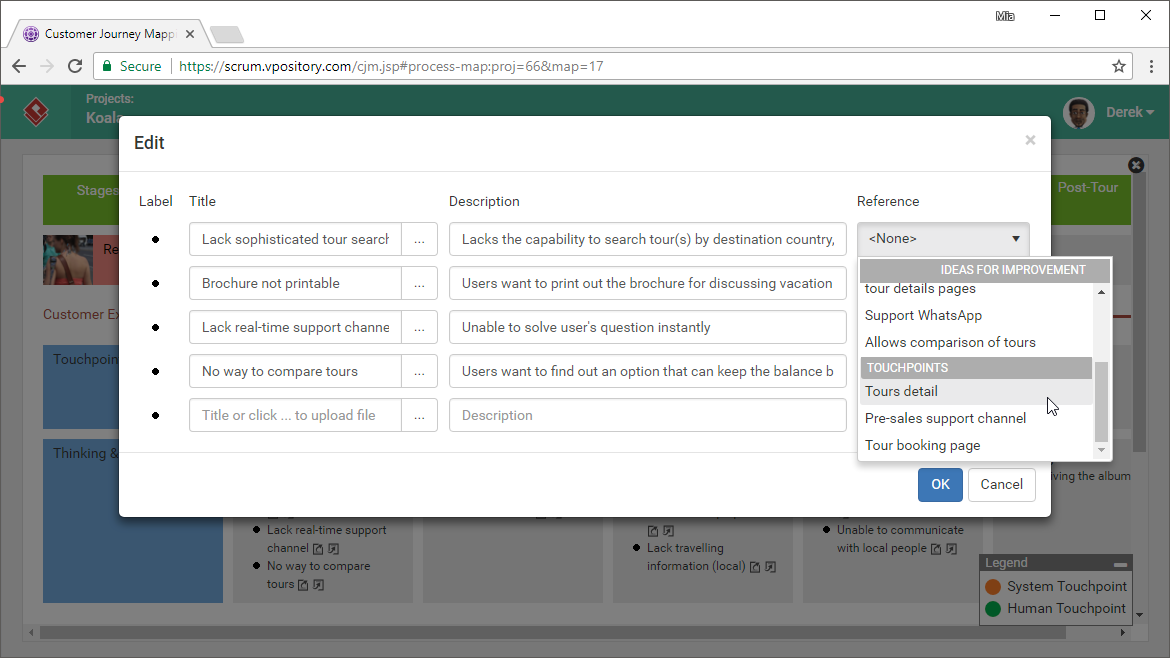Upload file for Brochure not printable
Image resolution: width=1170 pixels, height=658 pixels.
tap(419, 283)
